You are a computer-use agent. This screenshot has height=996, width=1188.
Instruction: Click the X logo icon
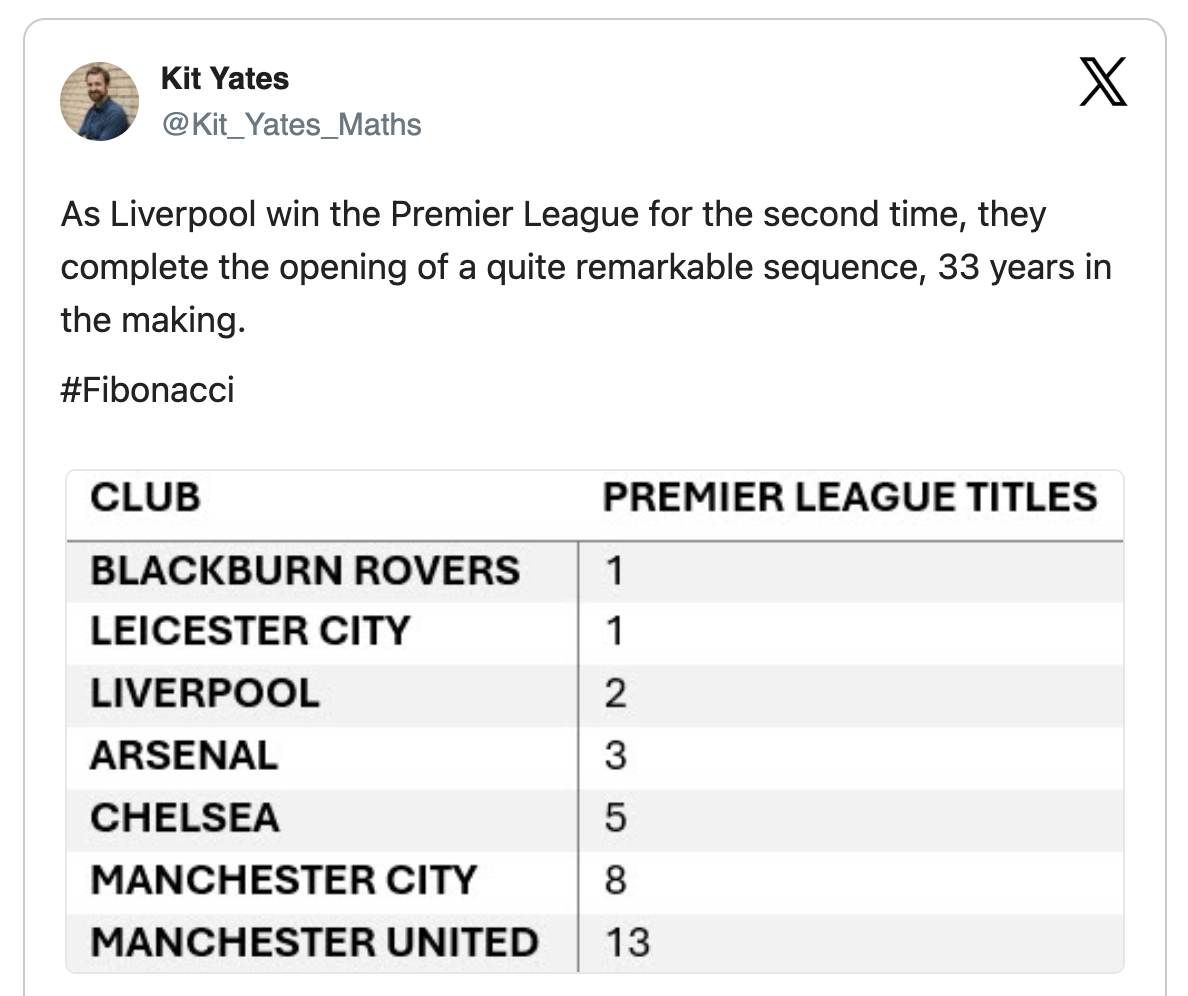(x=1104, y=82)
